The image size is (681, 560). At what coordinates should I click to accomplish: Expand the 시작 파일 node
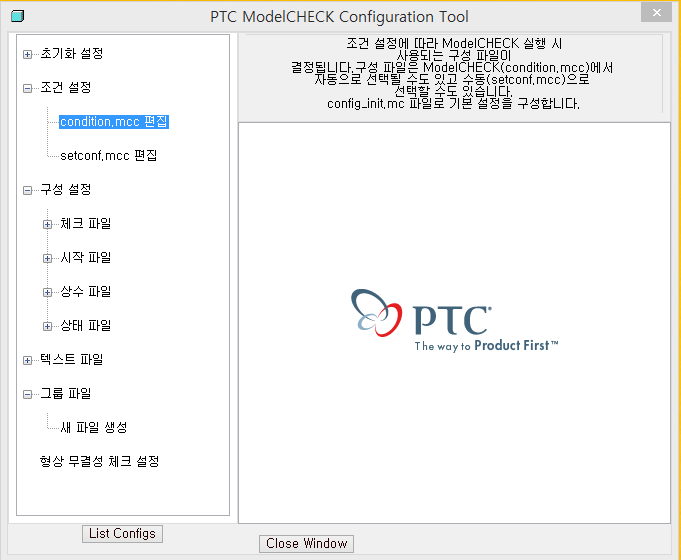tap(47, 258)
